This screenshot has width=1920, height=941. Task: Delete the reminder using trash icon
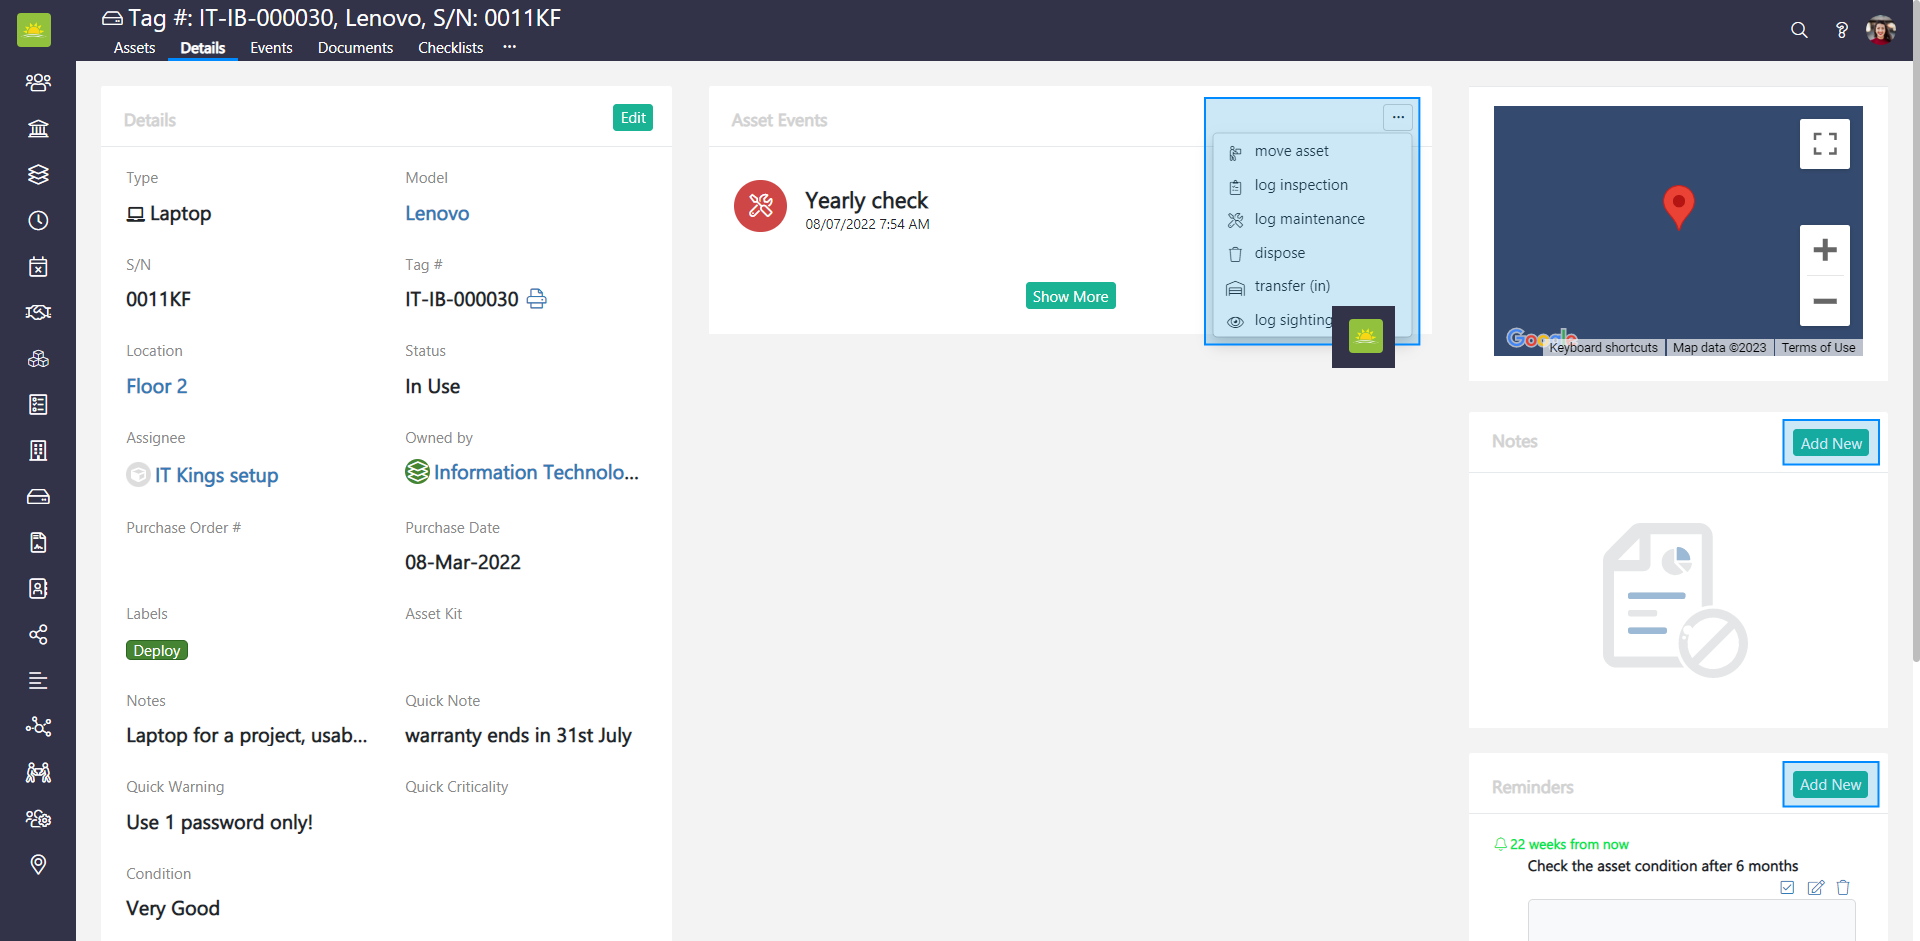[x=1843, y=887]
